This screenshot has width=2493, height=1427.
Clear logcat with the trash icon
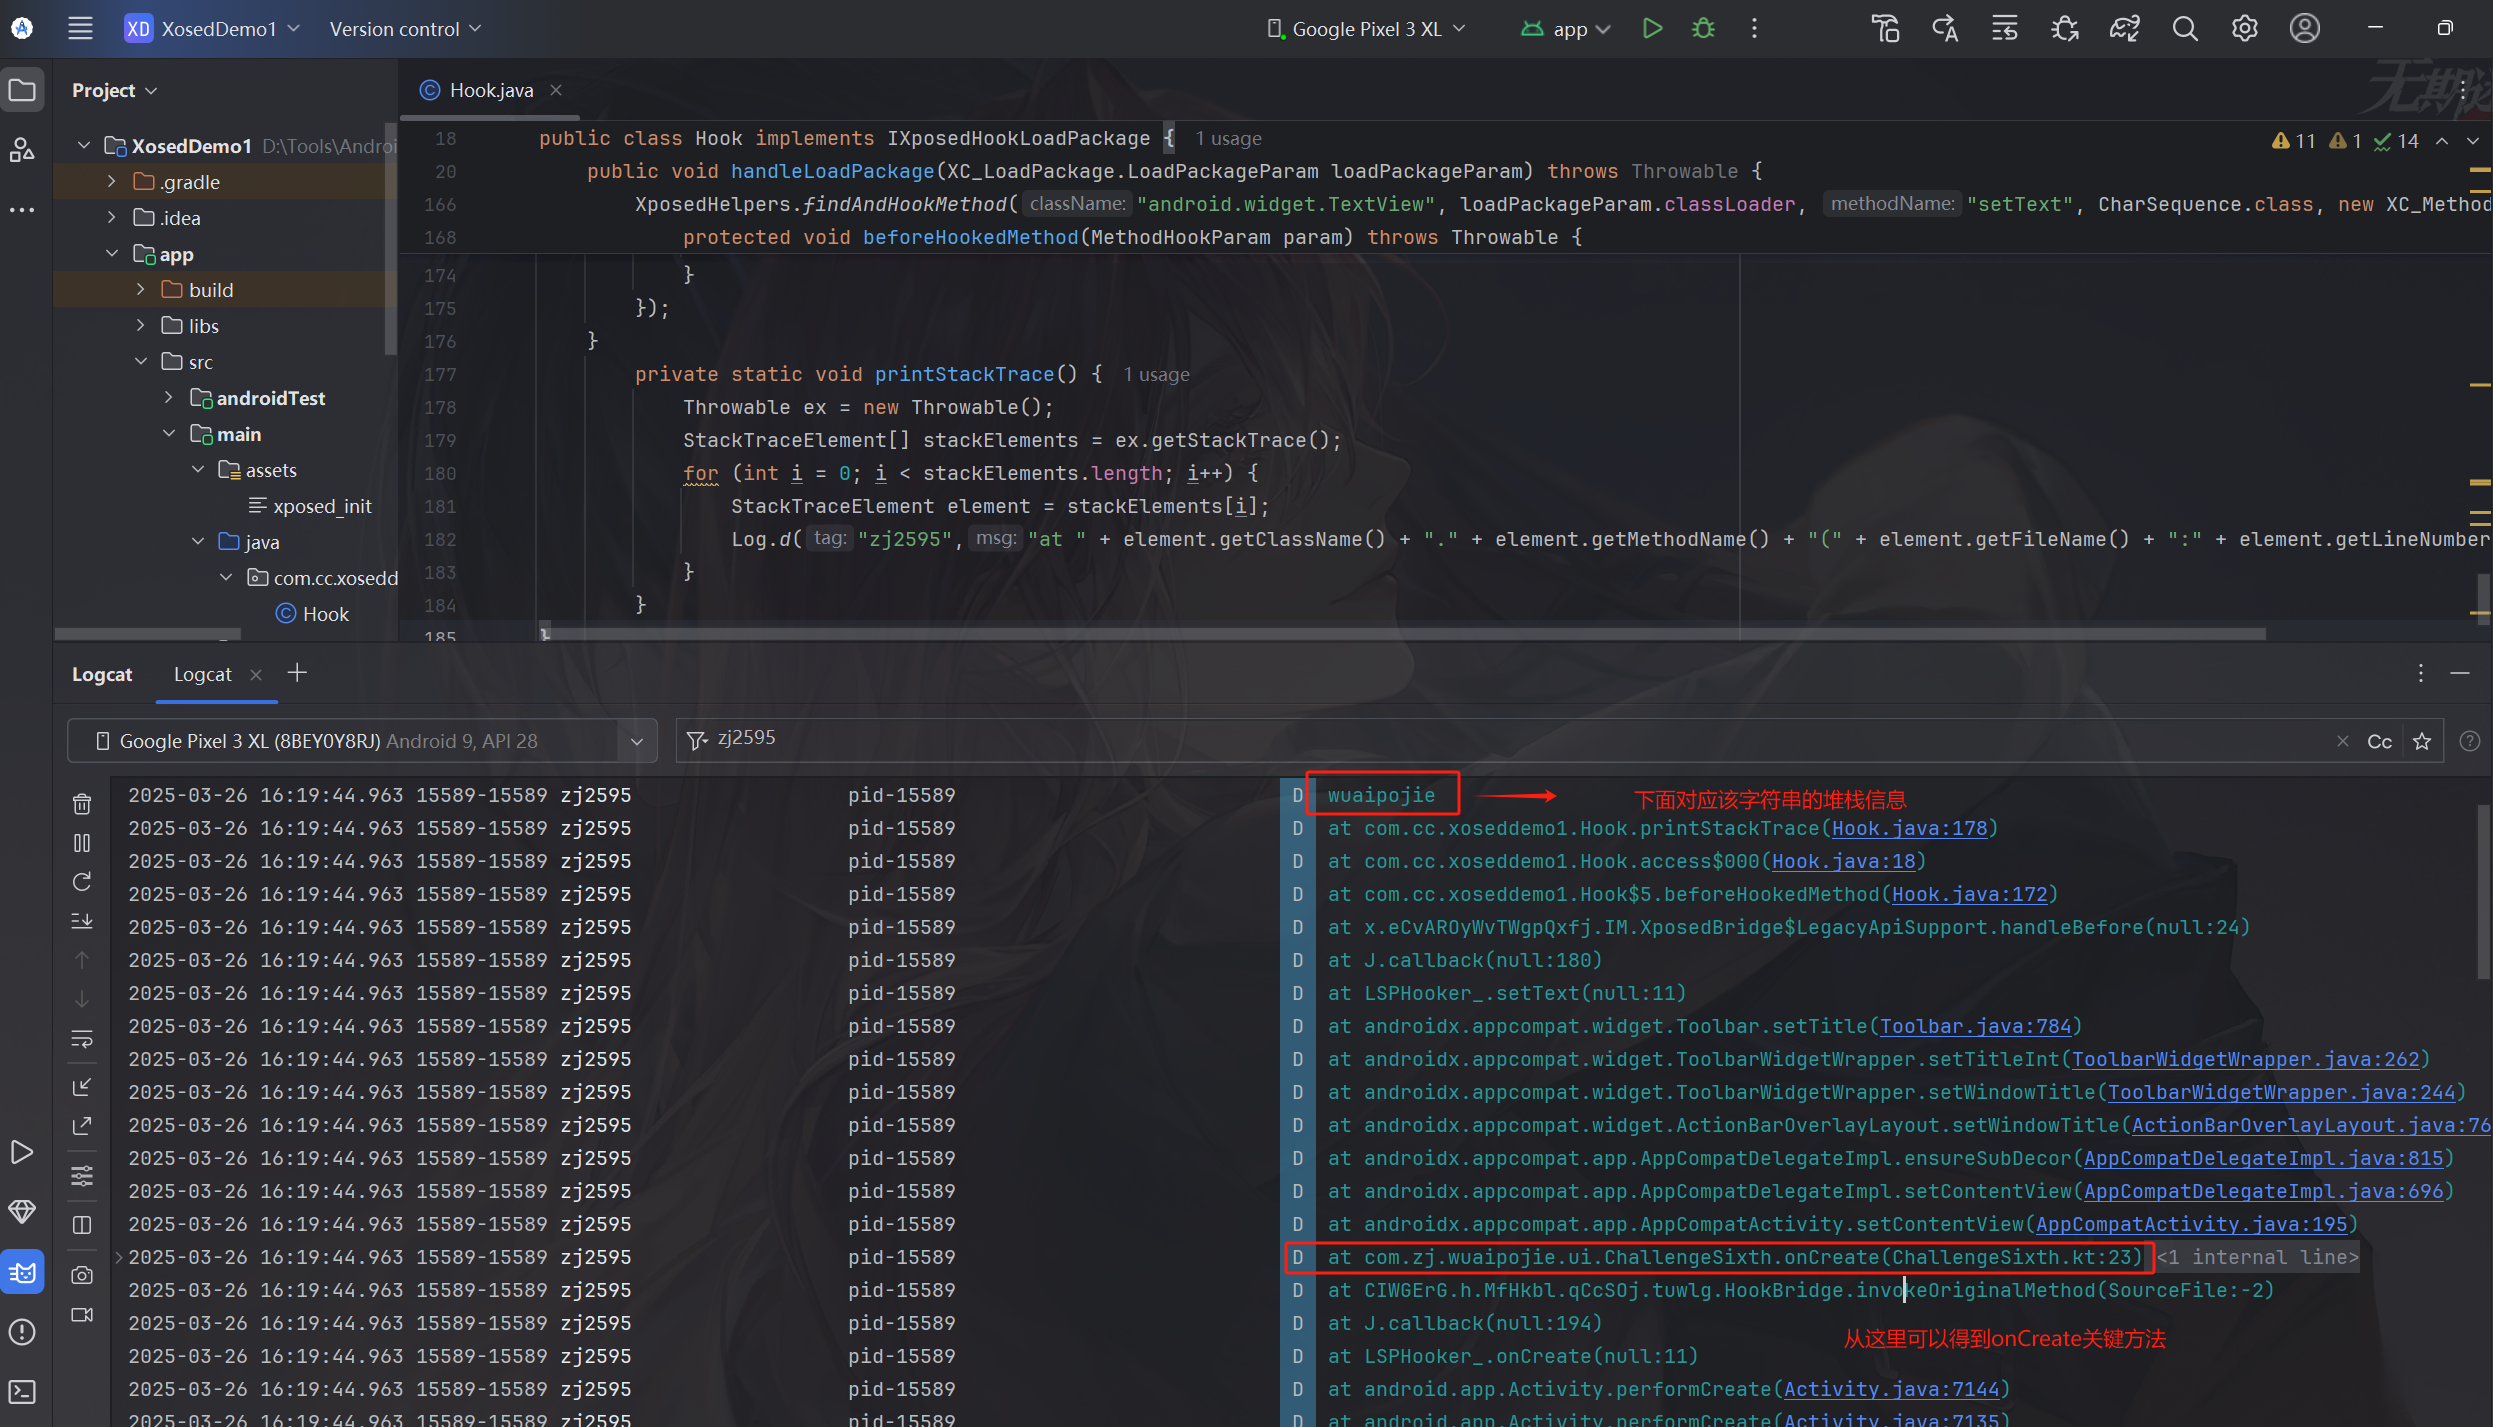tap(82, 804)
